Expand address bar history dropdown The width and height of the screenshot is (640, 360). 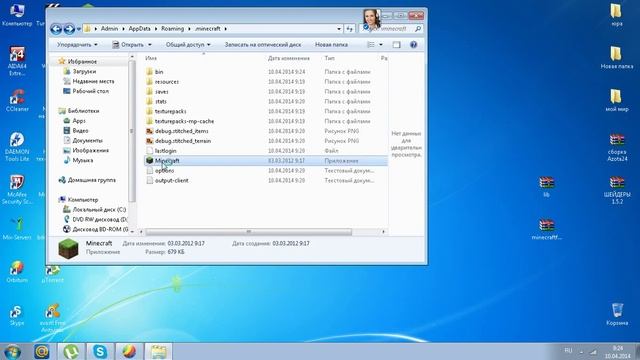tap(339, 29)
